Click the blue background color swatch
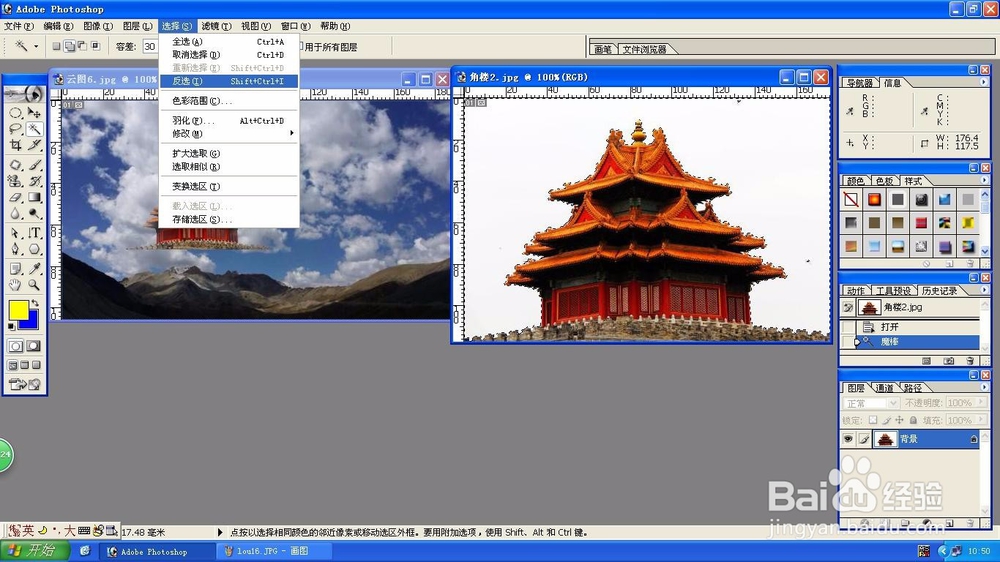Screen dimensions: 1000x562 (33, 322)
